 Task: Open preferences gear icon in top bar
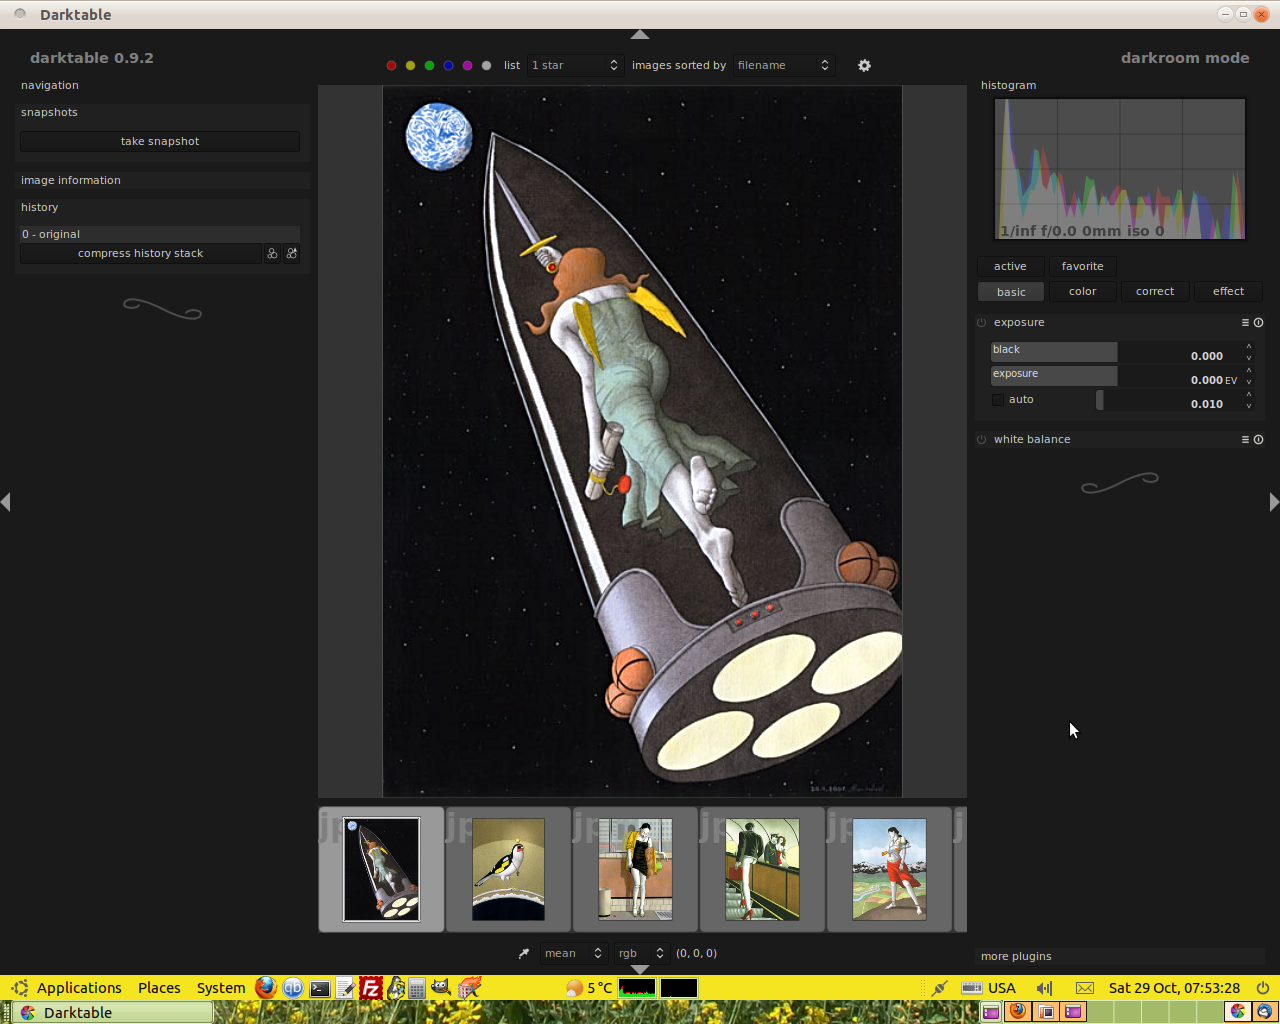864,66
